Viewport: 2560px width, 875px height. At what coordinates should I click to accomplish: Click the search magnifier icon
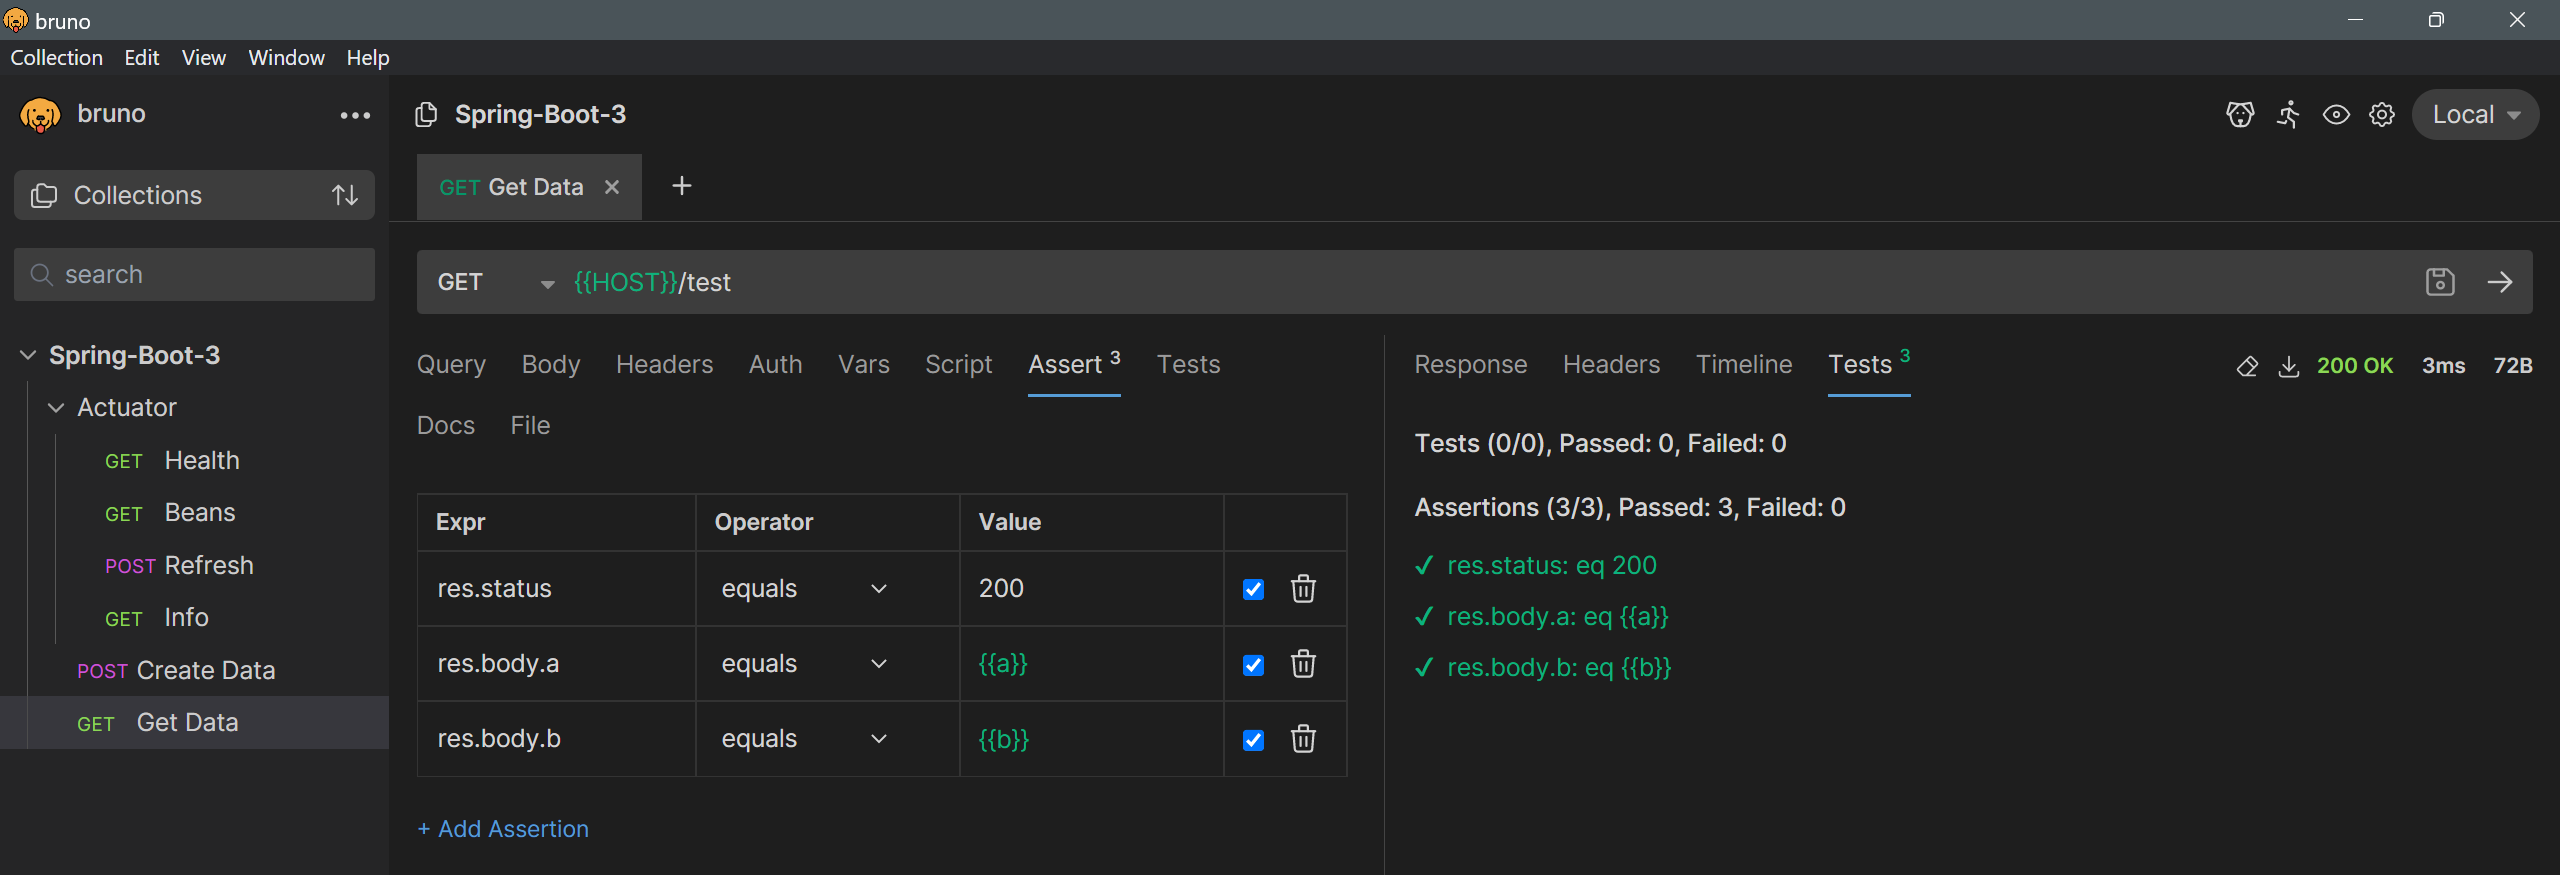(x=41, y=274)
